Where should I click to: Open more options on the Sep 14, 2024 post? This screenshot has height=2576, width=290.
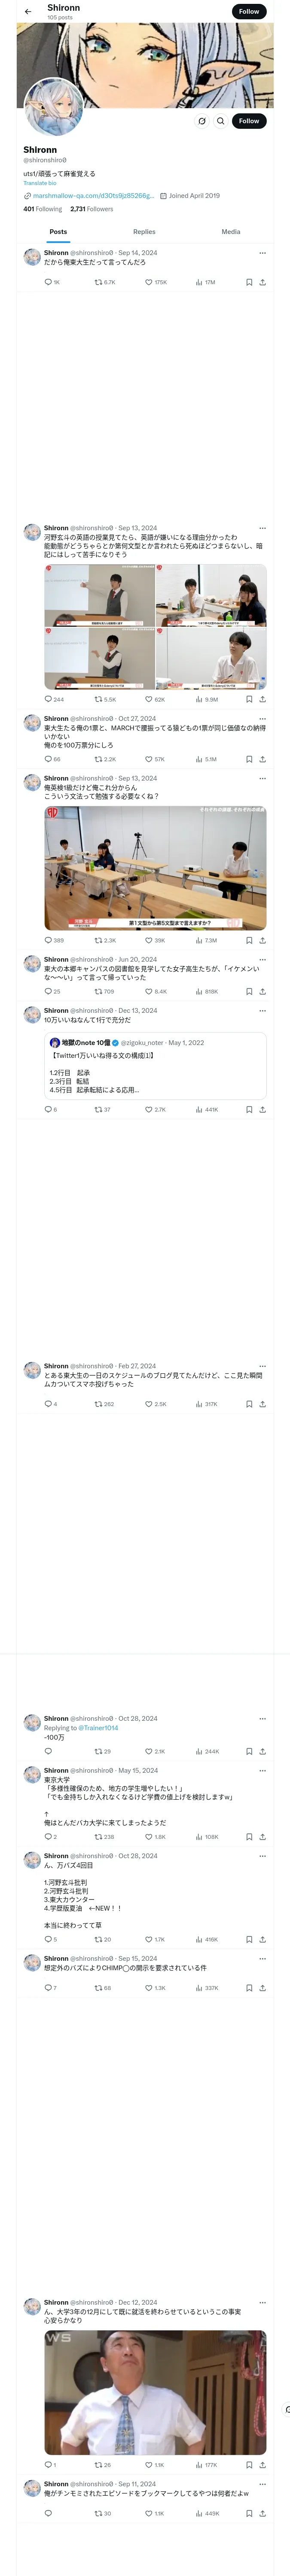click(263, 253)
